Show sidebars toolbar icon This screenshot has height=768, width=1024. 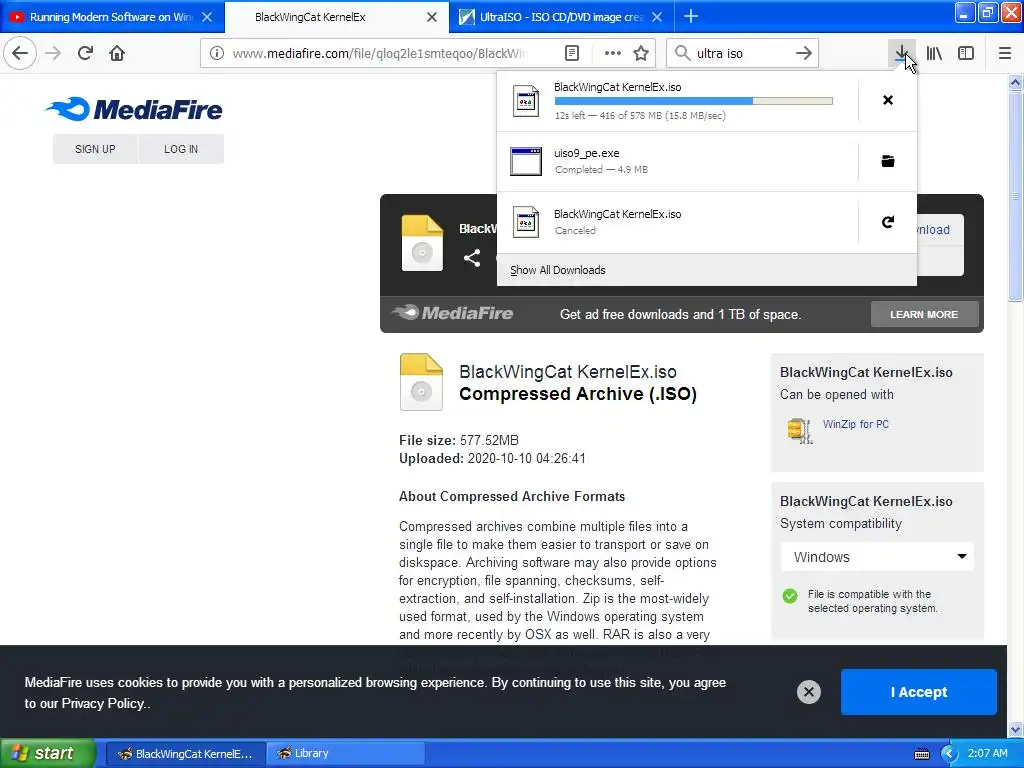(966, 53)
